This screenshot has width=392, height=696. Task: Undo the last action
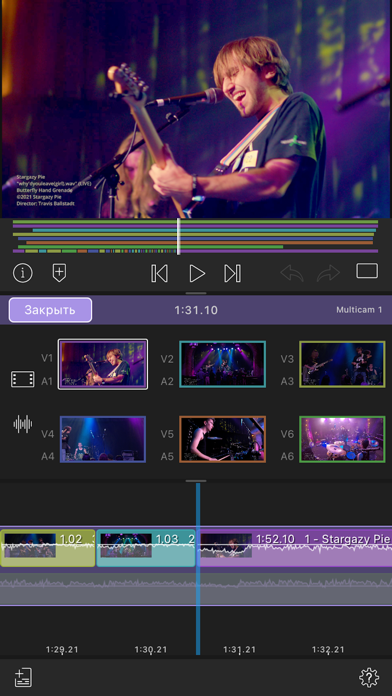pos(292,273)
